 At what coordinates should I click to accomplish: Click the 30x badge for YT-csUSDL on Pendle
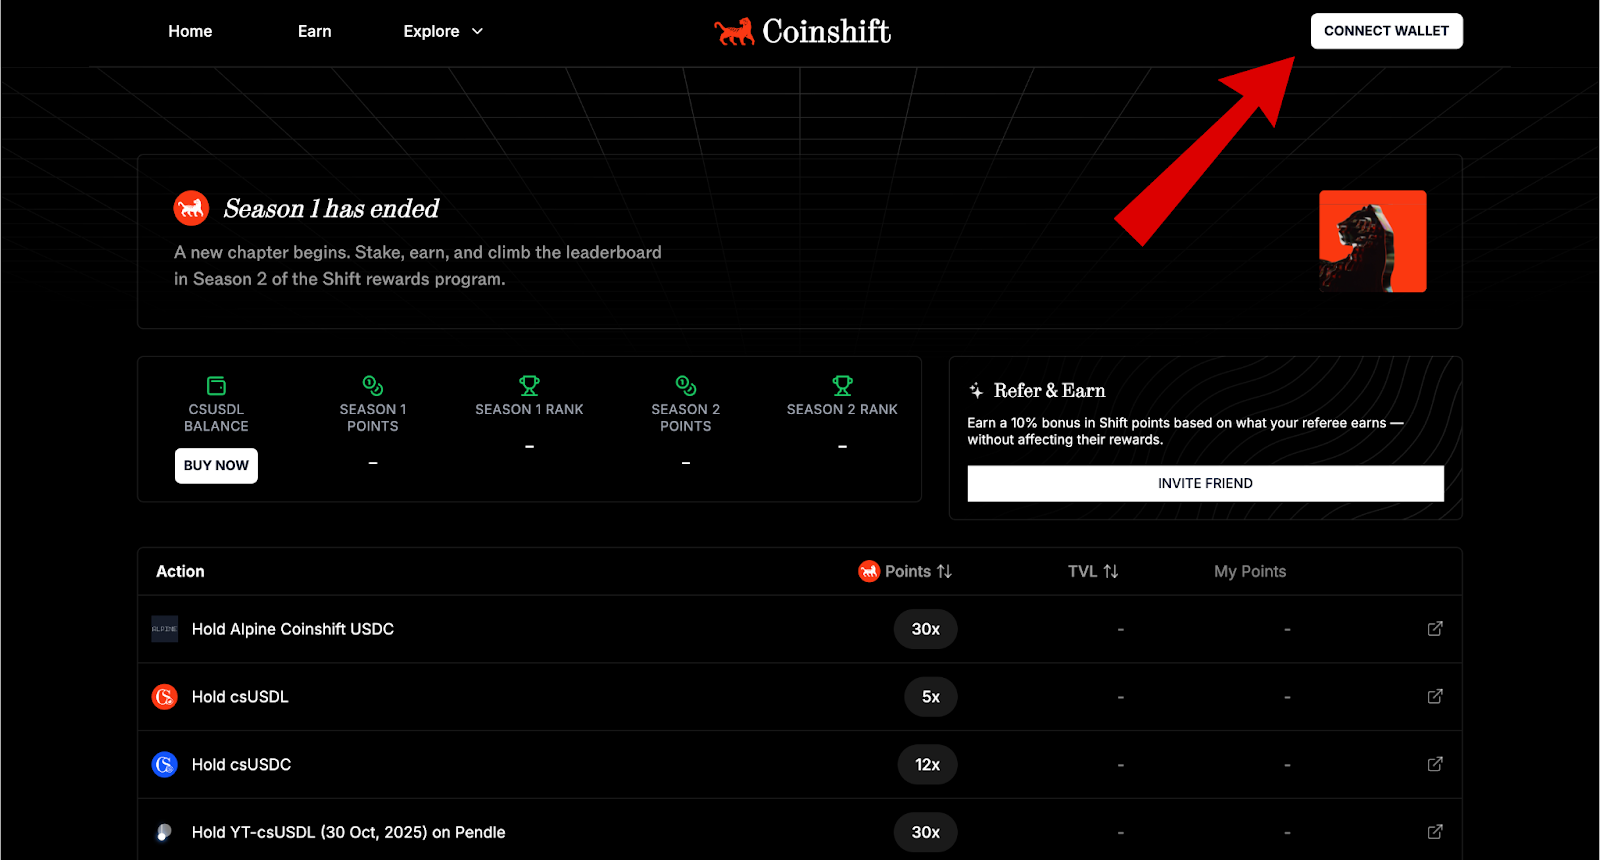click(x=925, y=832)
